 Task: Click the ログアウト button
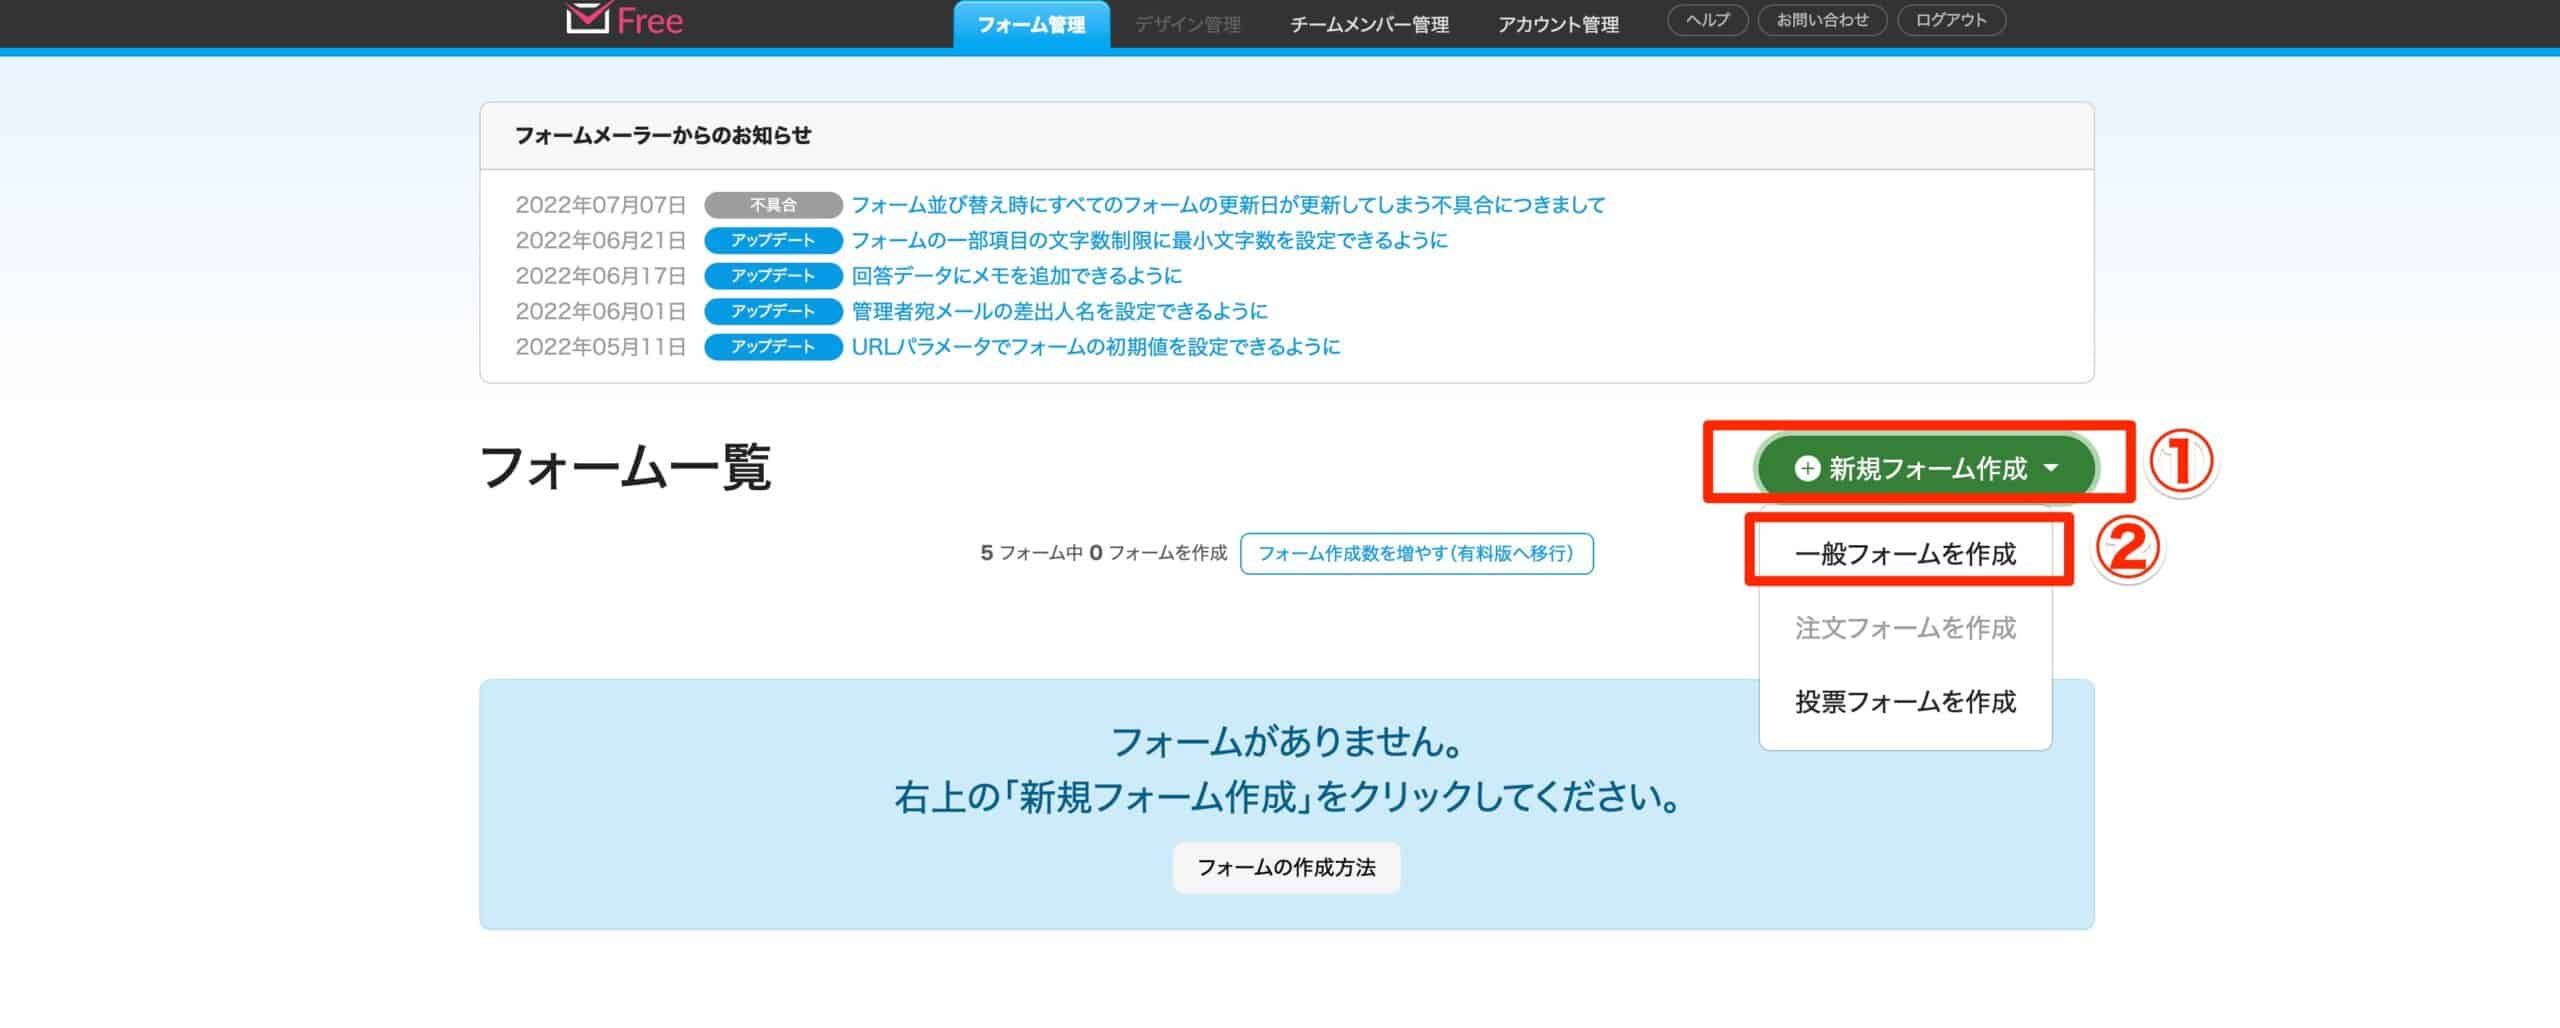[x=1950, y=18]
